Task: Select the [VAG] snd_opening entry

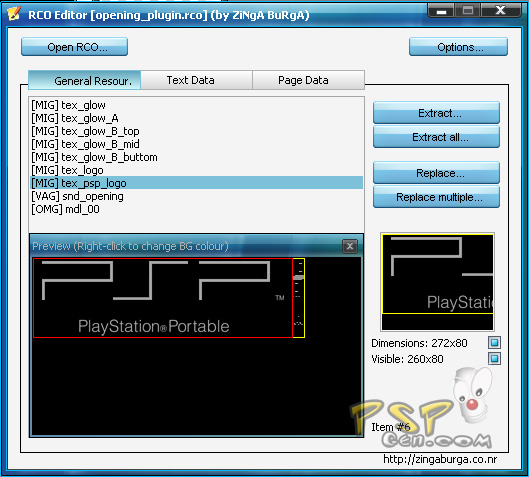Action: point(196,196)
